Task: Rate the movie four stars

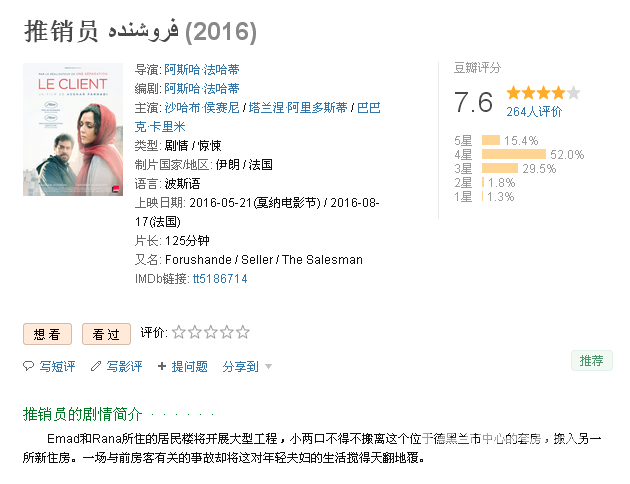Action: [227, 332]
